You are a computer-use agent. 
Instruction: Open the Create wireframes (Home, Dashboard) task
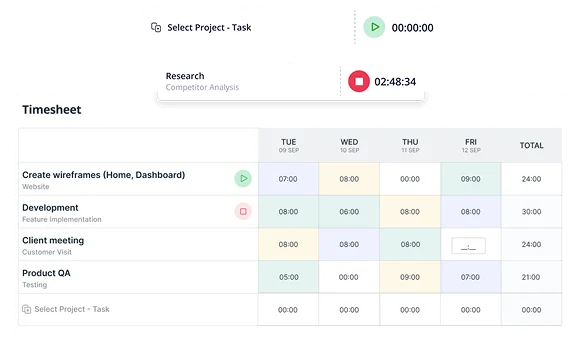[x=103, y=175]
